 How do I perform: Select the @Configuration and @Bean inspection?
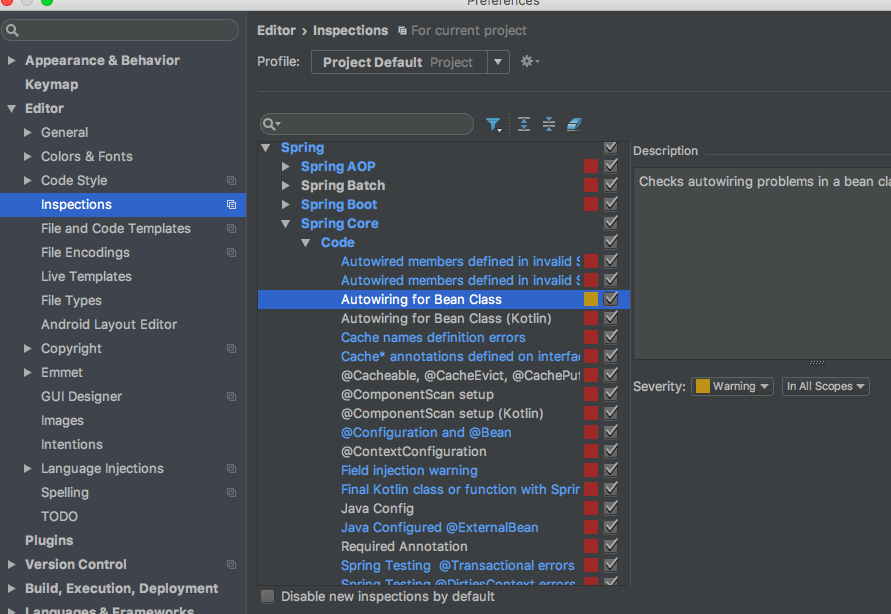tap(426, 432)
